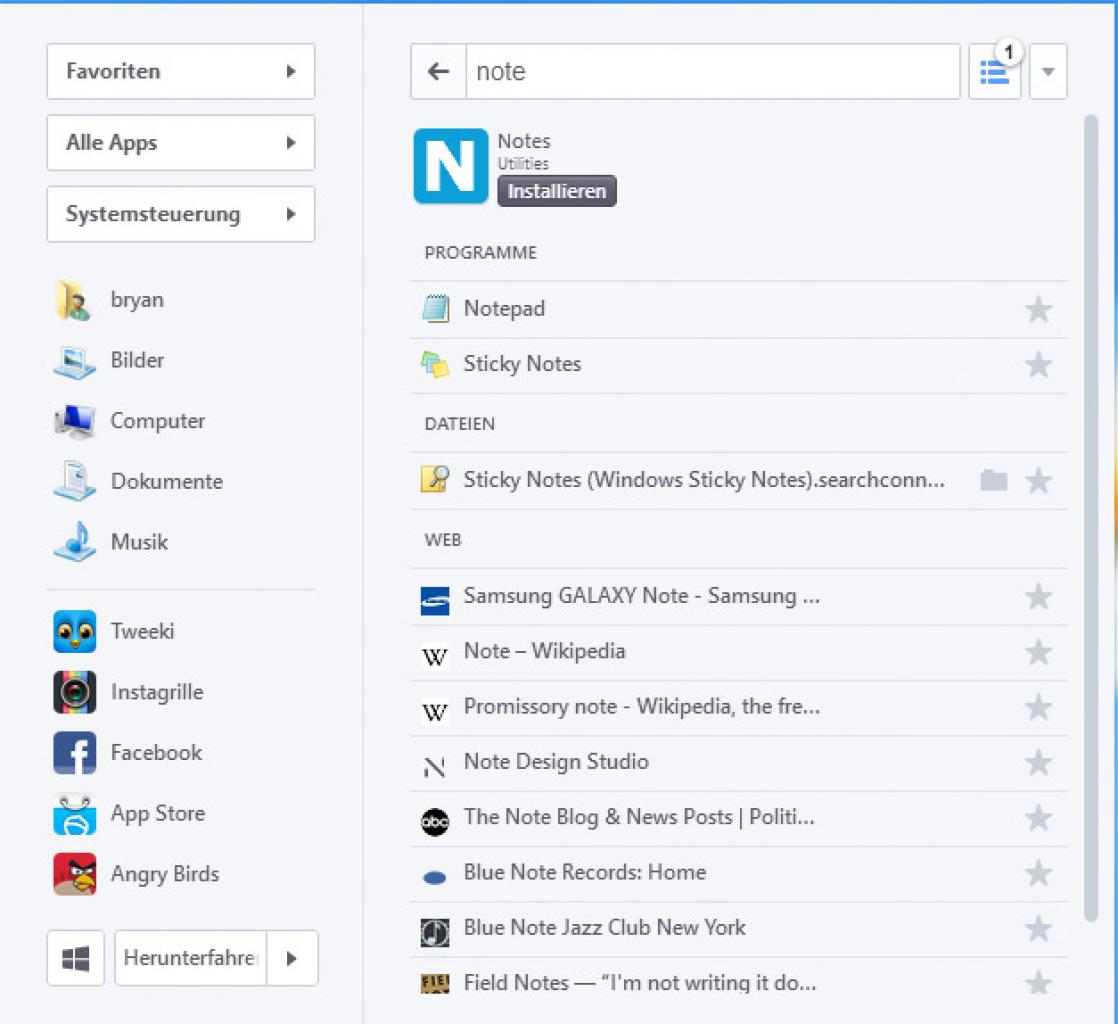Open the bryan user folder
The height and width of the screenshot is (1024, 1118).
click(x=109, y=300)
